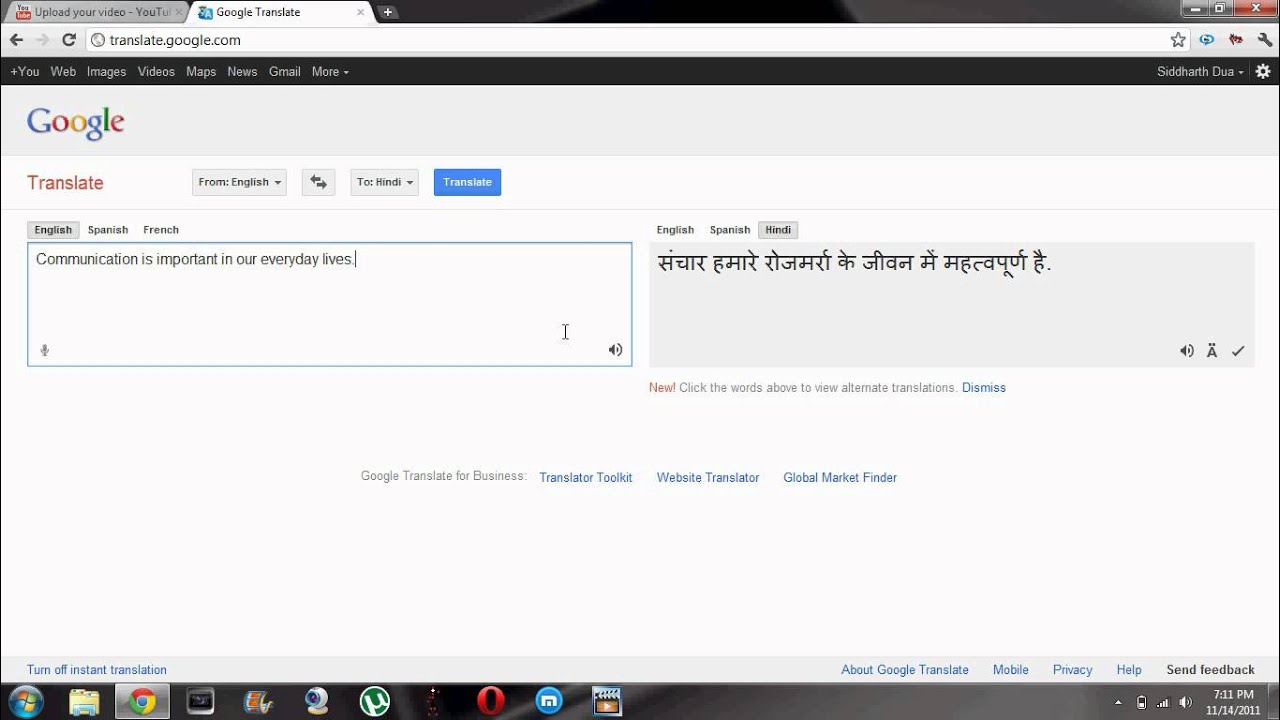The width and height of the screenshot is (1280, 720).
Task: Open Gmail in the Google bar
Action: point(285,72)
